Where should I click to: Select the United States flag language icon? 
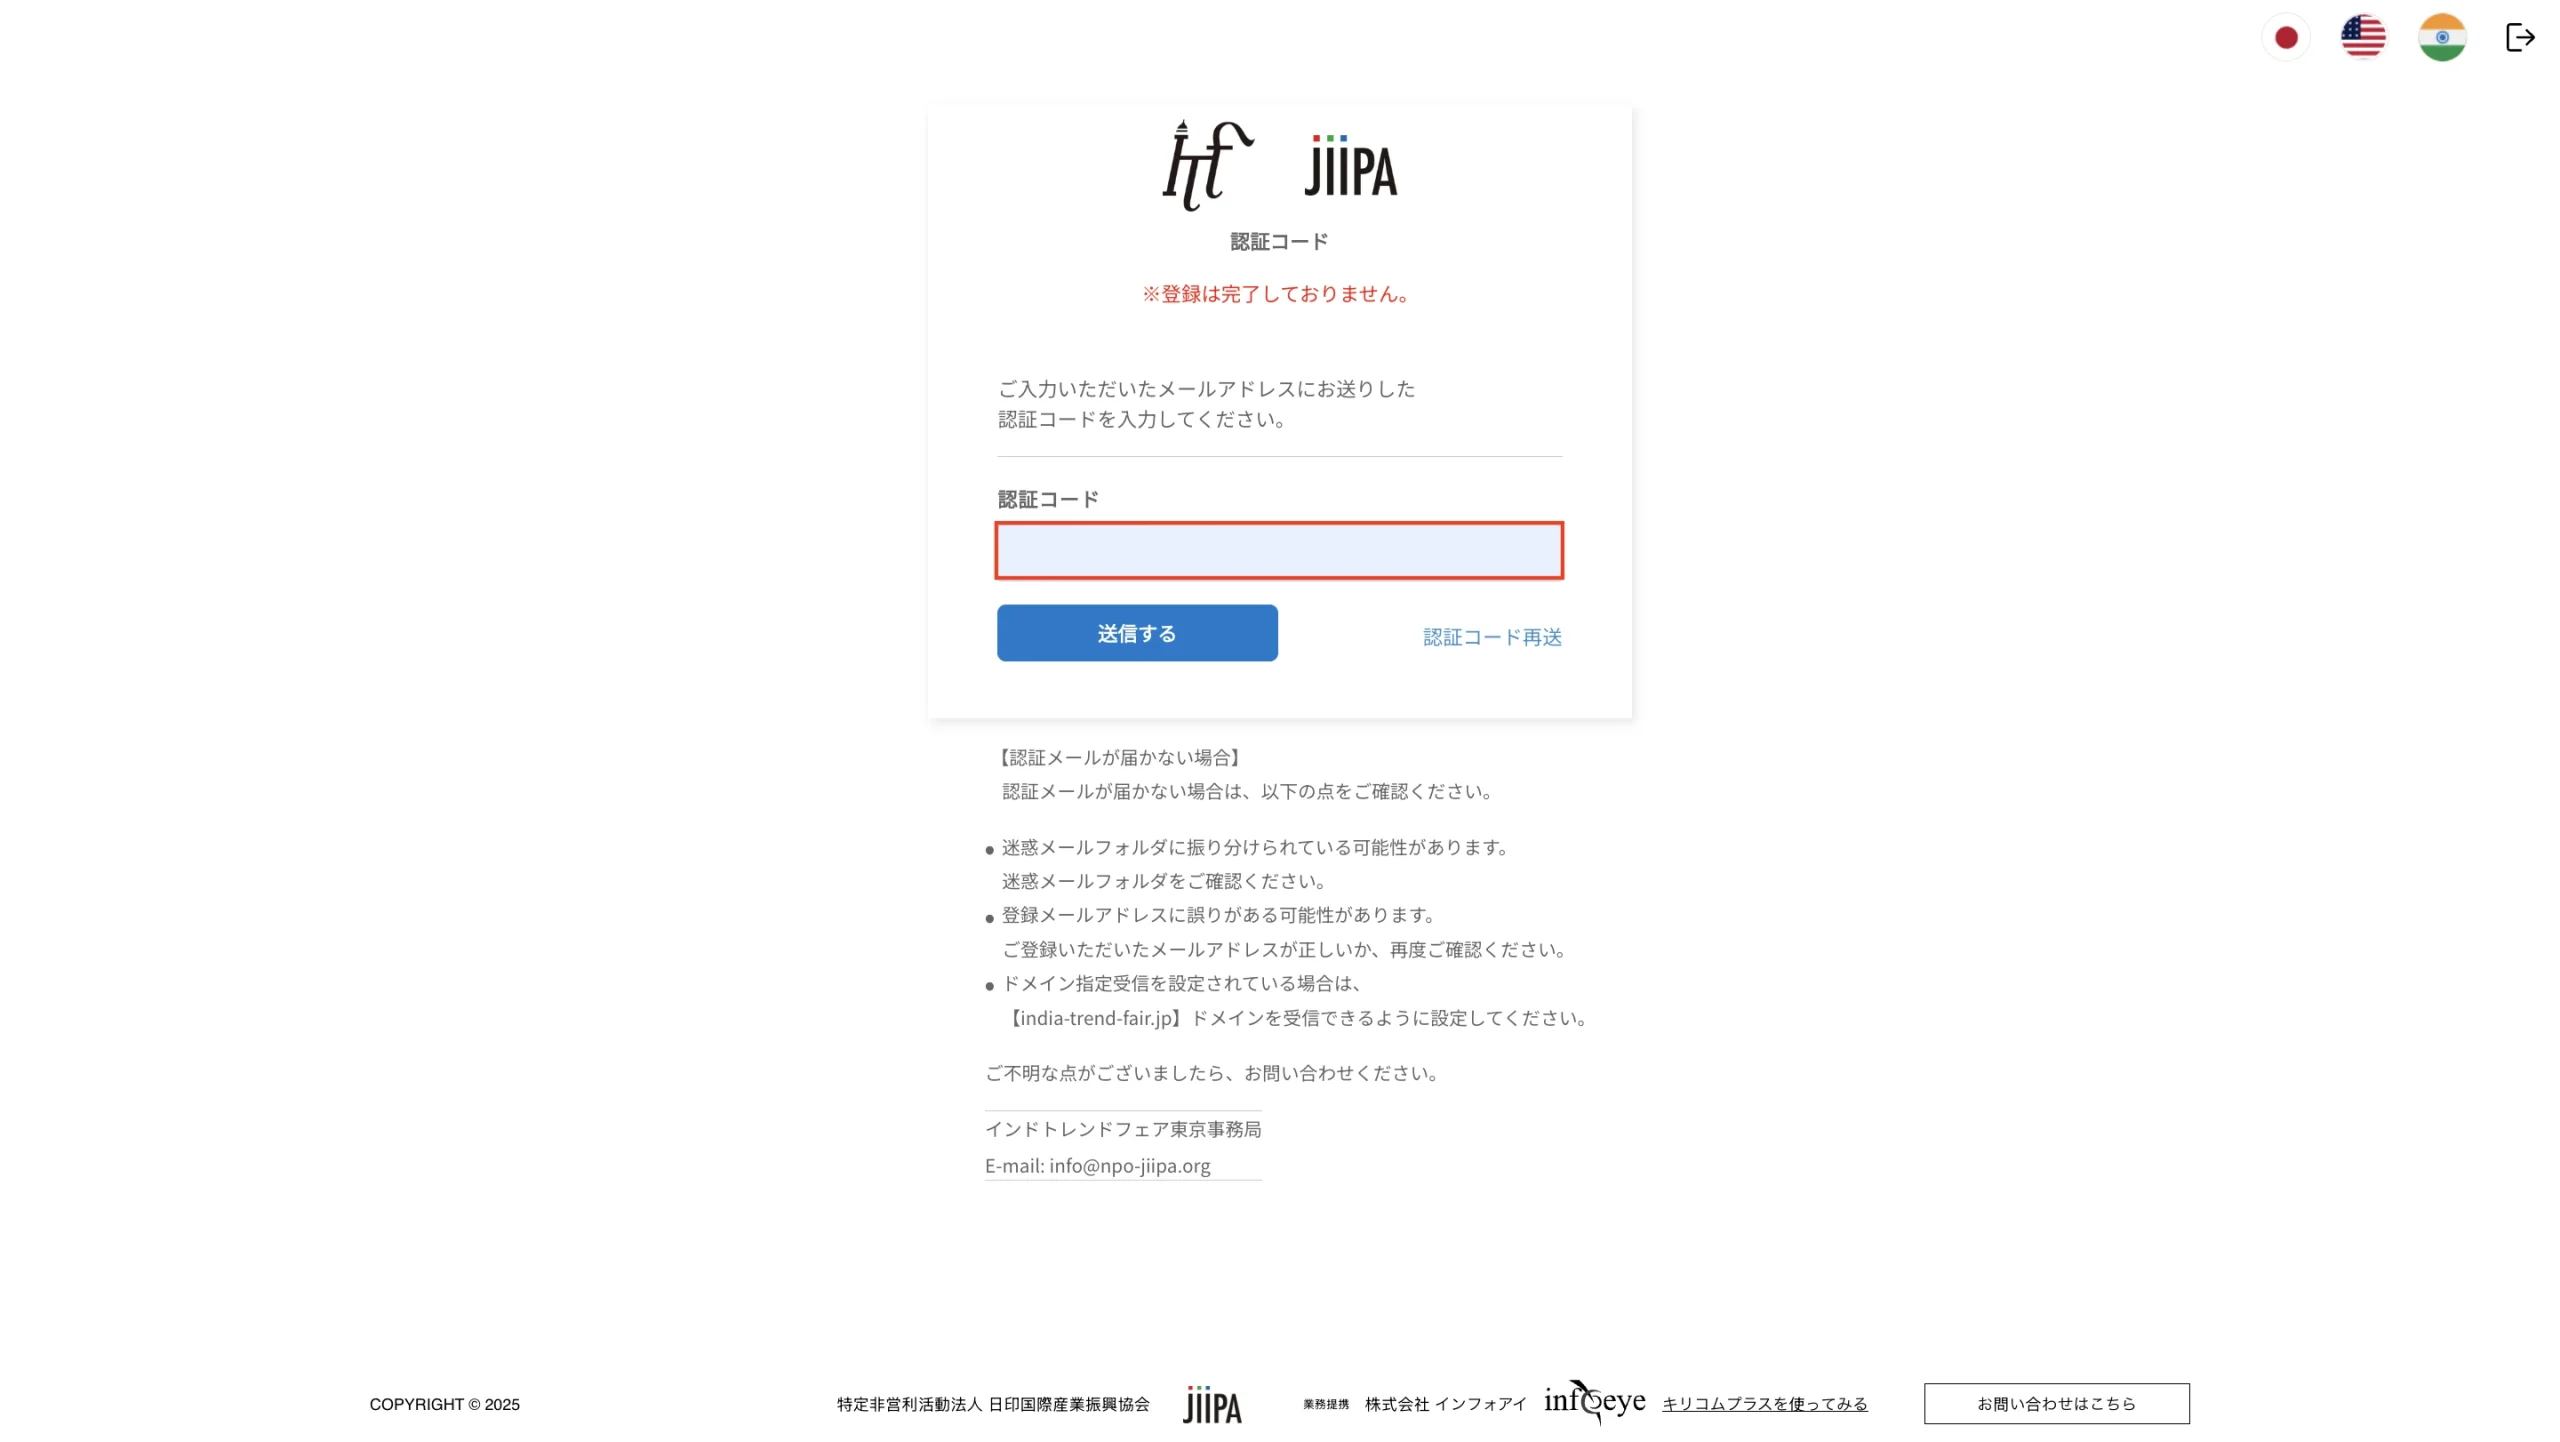point(2363,38)
